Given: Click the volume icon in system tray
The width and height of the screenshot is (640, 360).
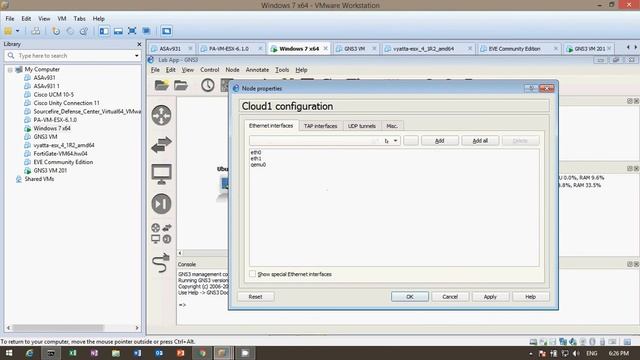Looking at the screenshot, I should click(x=576, y=353).
